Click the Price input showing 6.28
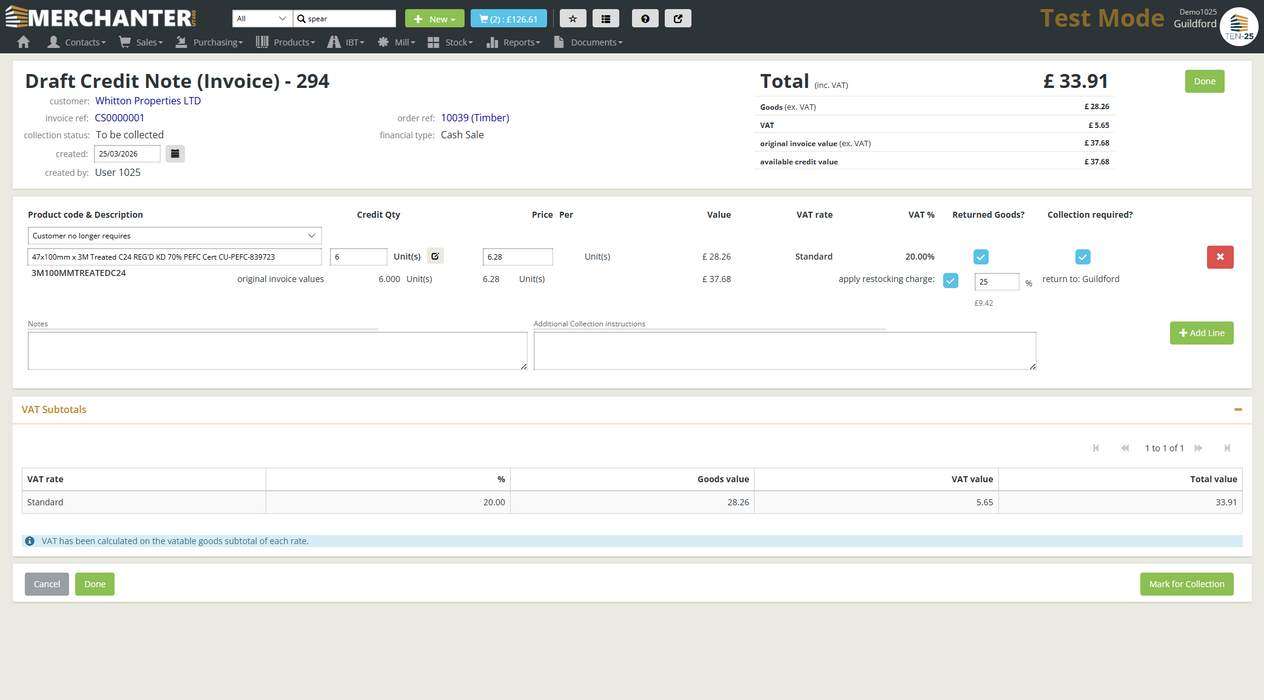 (517, 257)
